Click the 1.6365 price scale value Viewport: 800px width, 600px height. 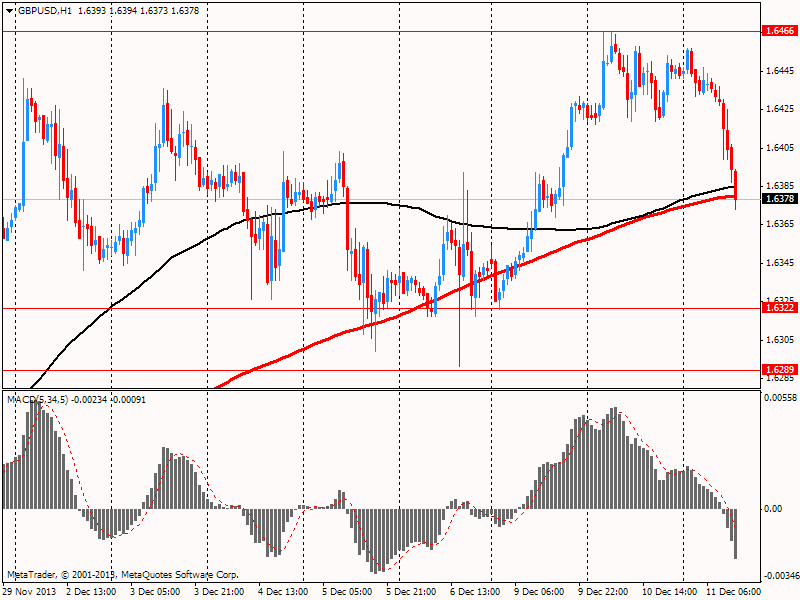click(780, 223)
